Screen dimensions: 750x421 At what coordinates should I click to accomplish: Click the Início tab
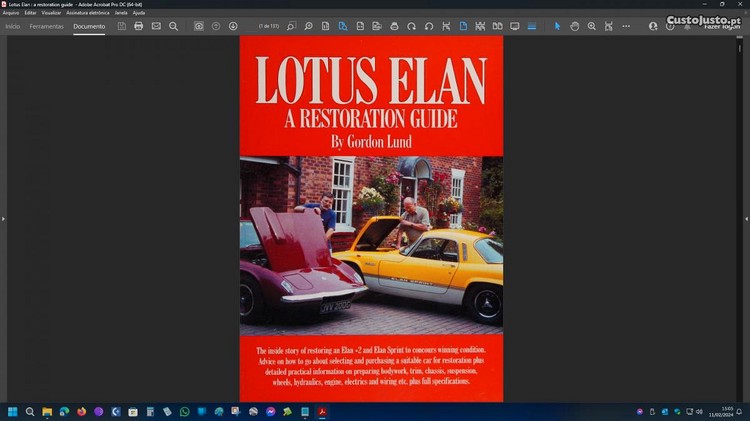point(13,26)
